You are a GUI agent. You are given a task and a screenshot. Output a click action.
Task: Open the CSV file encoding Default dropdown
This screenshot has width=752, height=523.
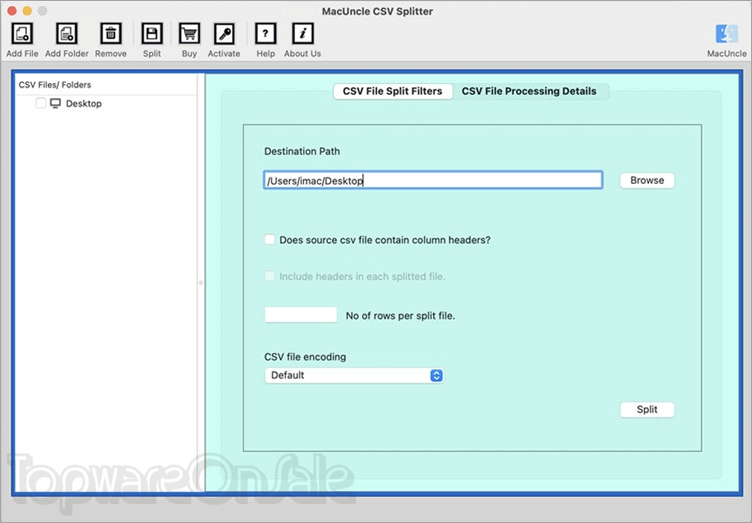[354, 375]
